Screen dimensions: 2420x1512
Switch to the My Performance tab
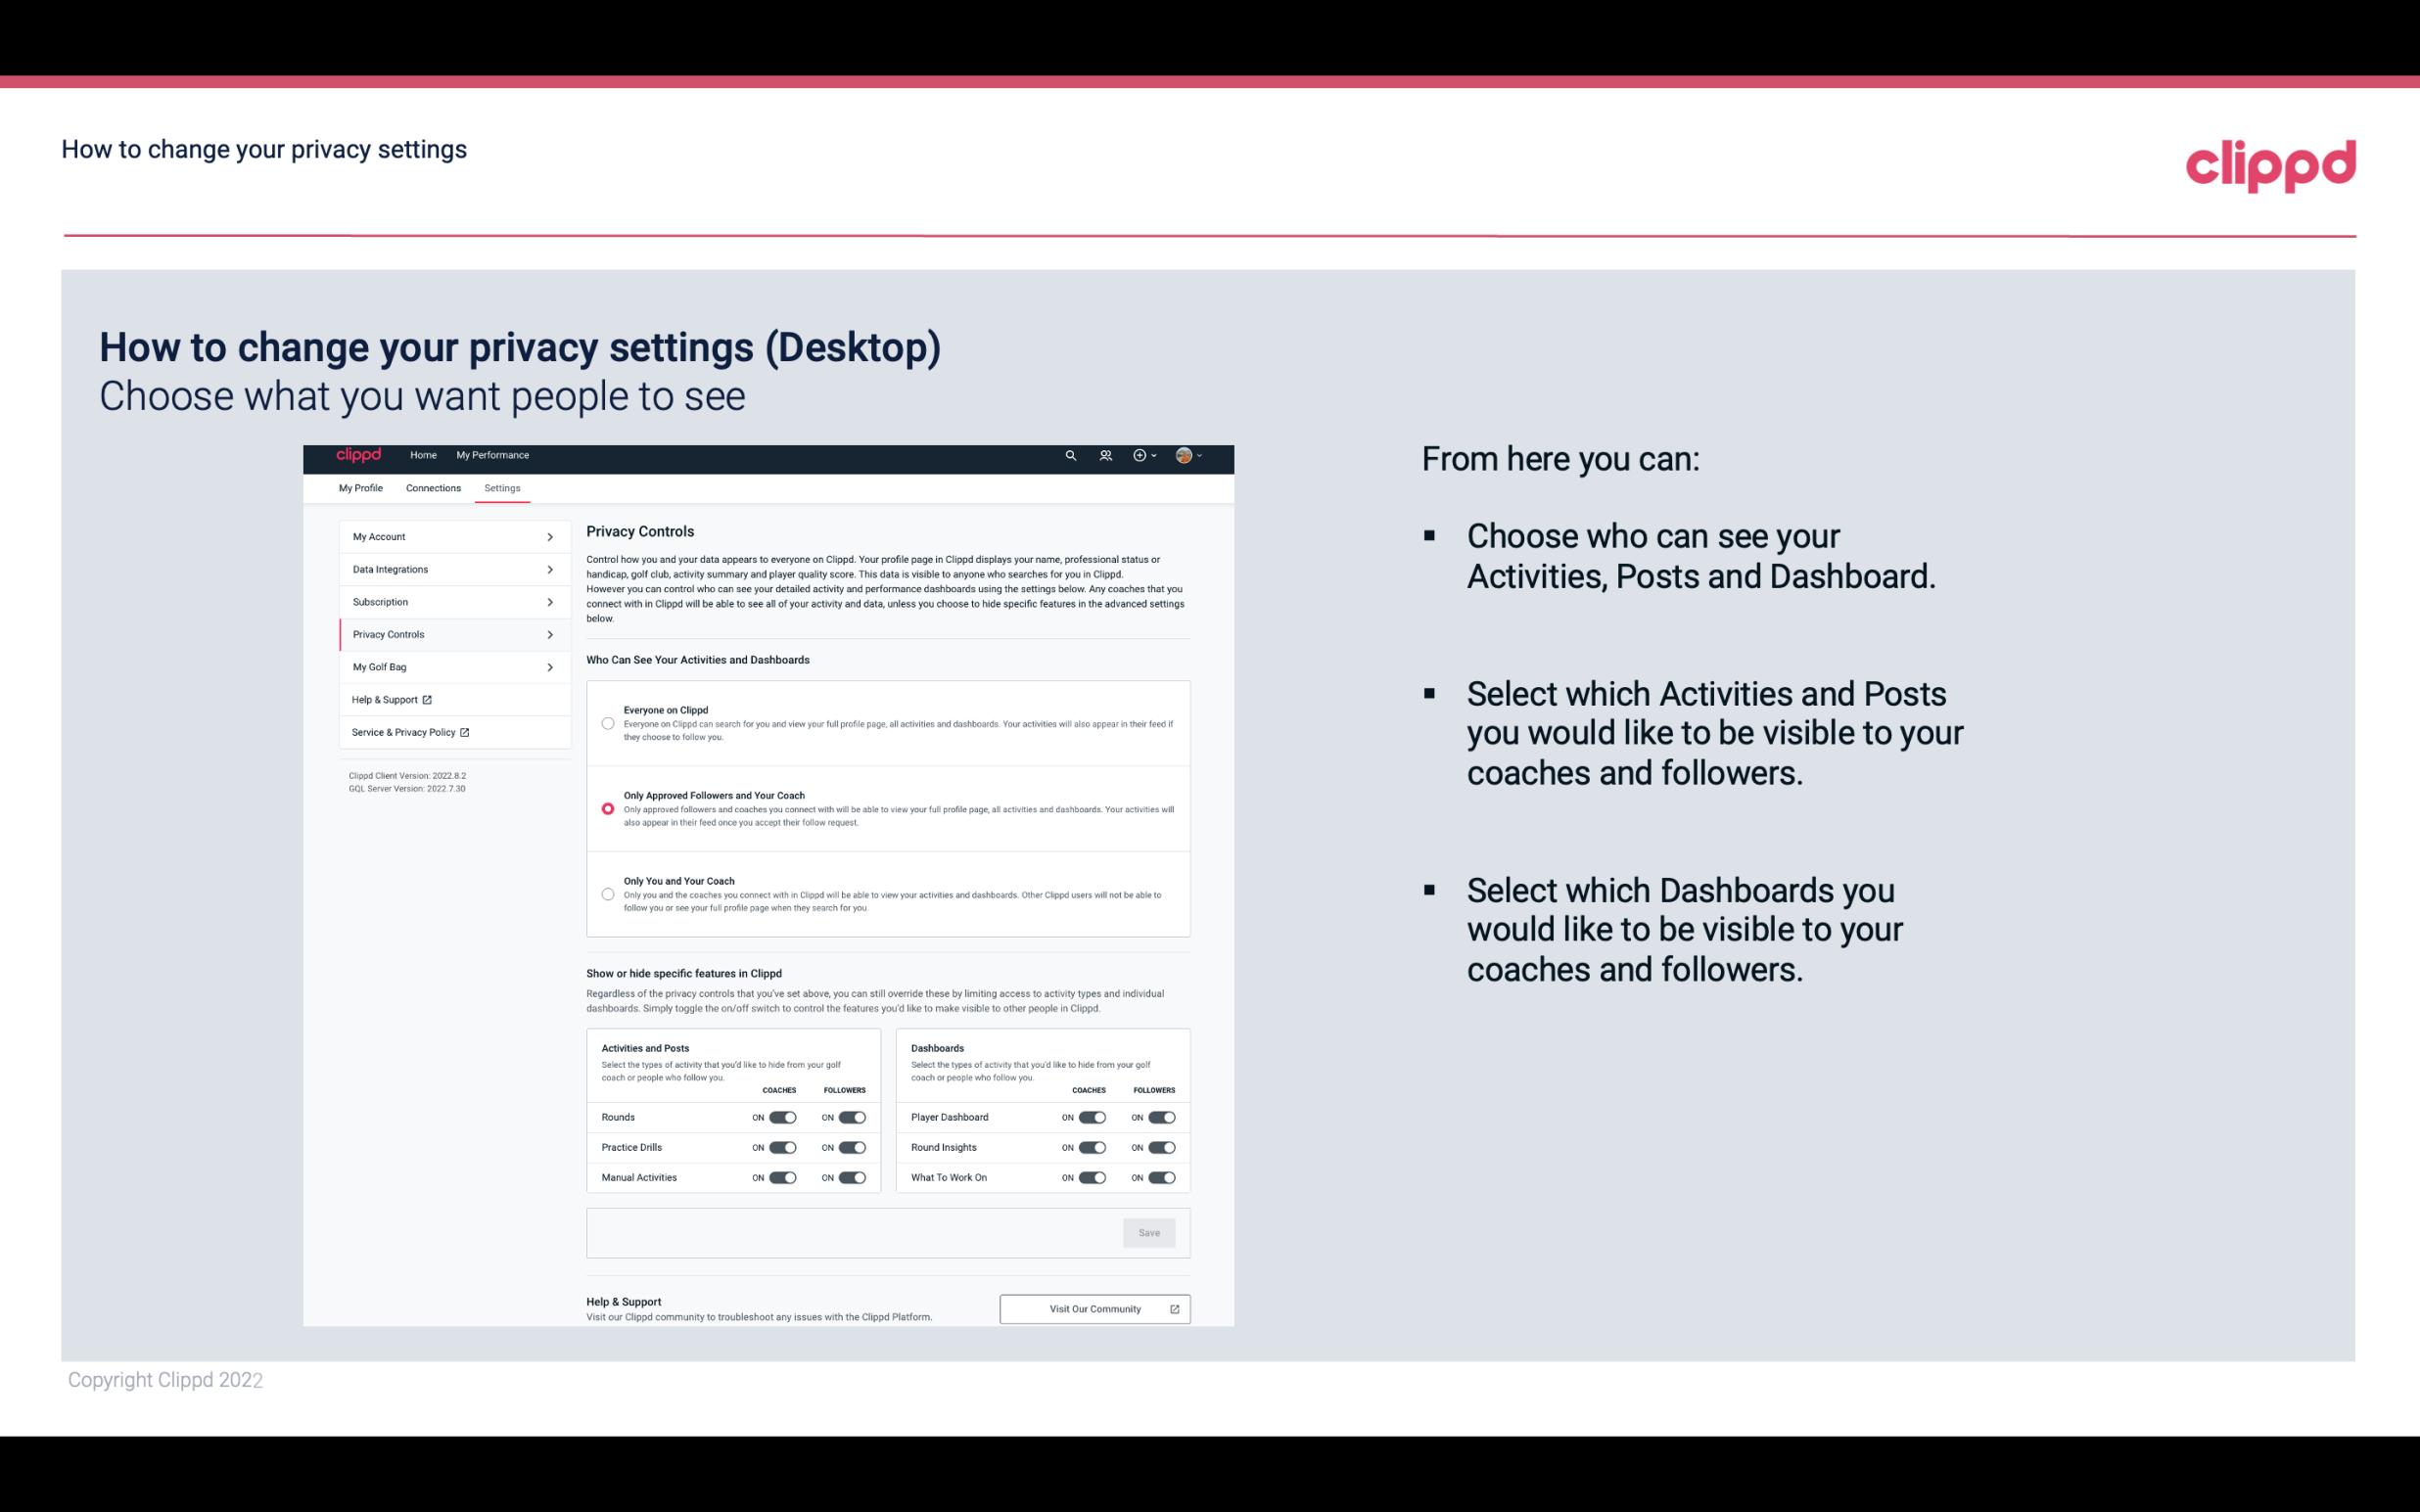tap(493, 455)
